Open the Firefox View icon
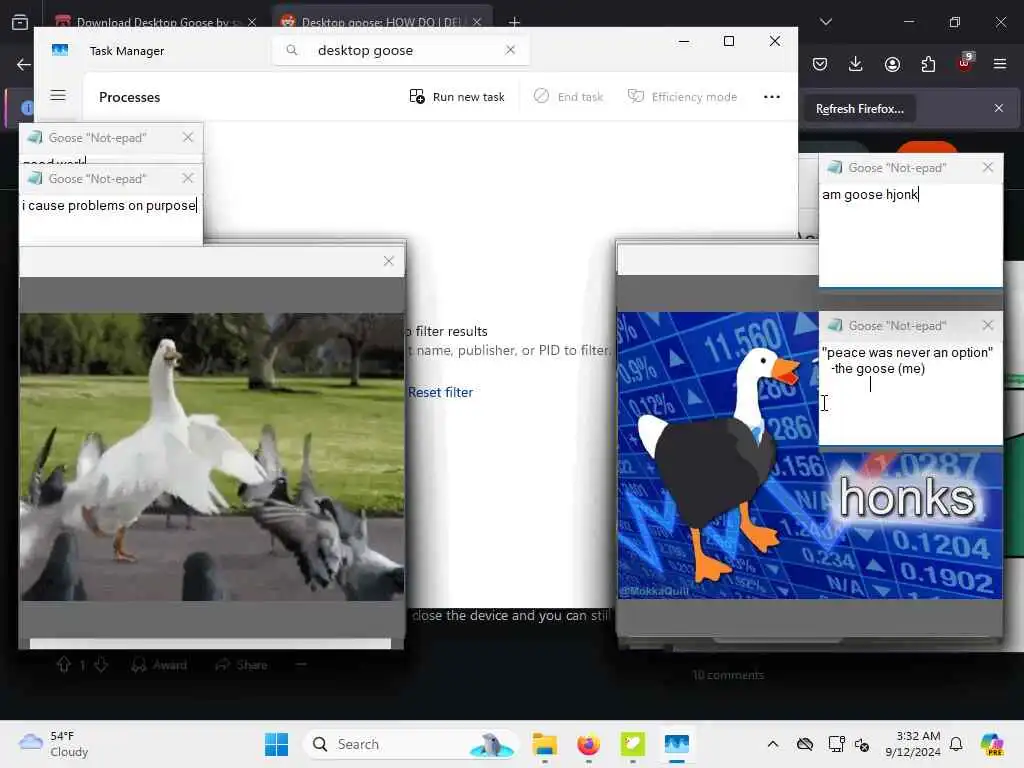The image size is (1024, 768). 20,22
